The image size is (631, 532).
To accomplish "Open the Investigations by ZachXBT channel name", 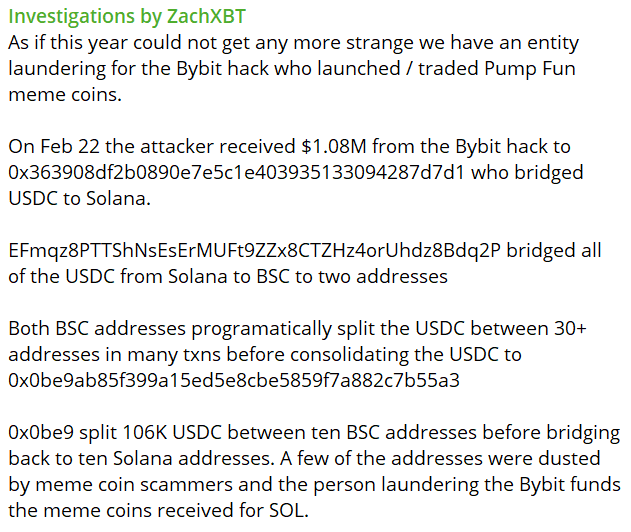I will coord(127,17).
